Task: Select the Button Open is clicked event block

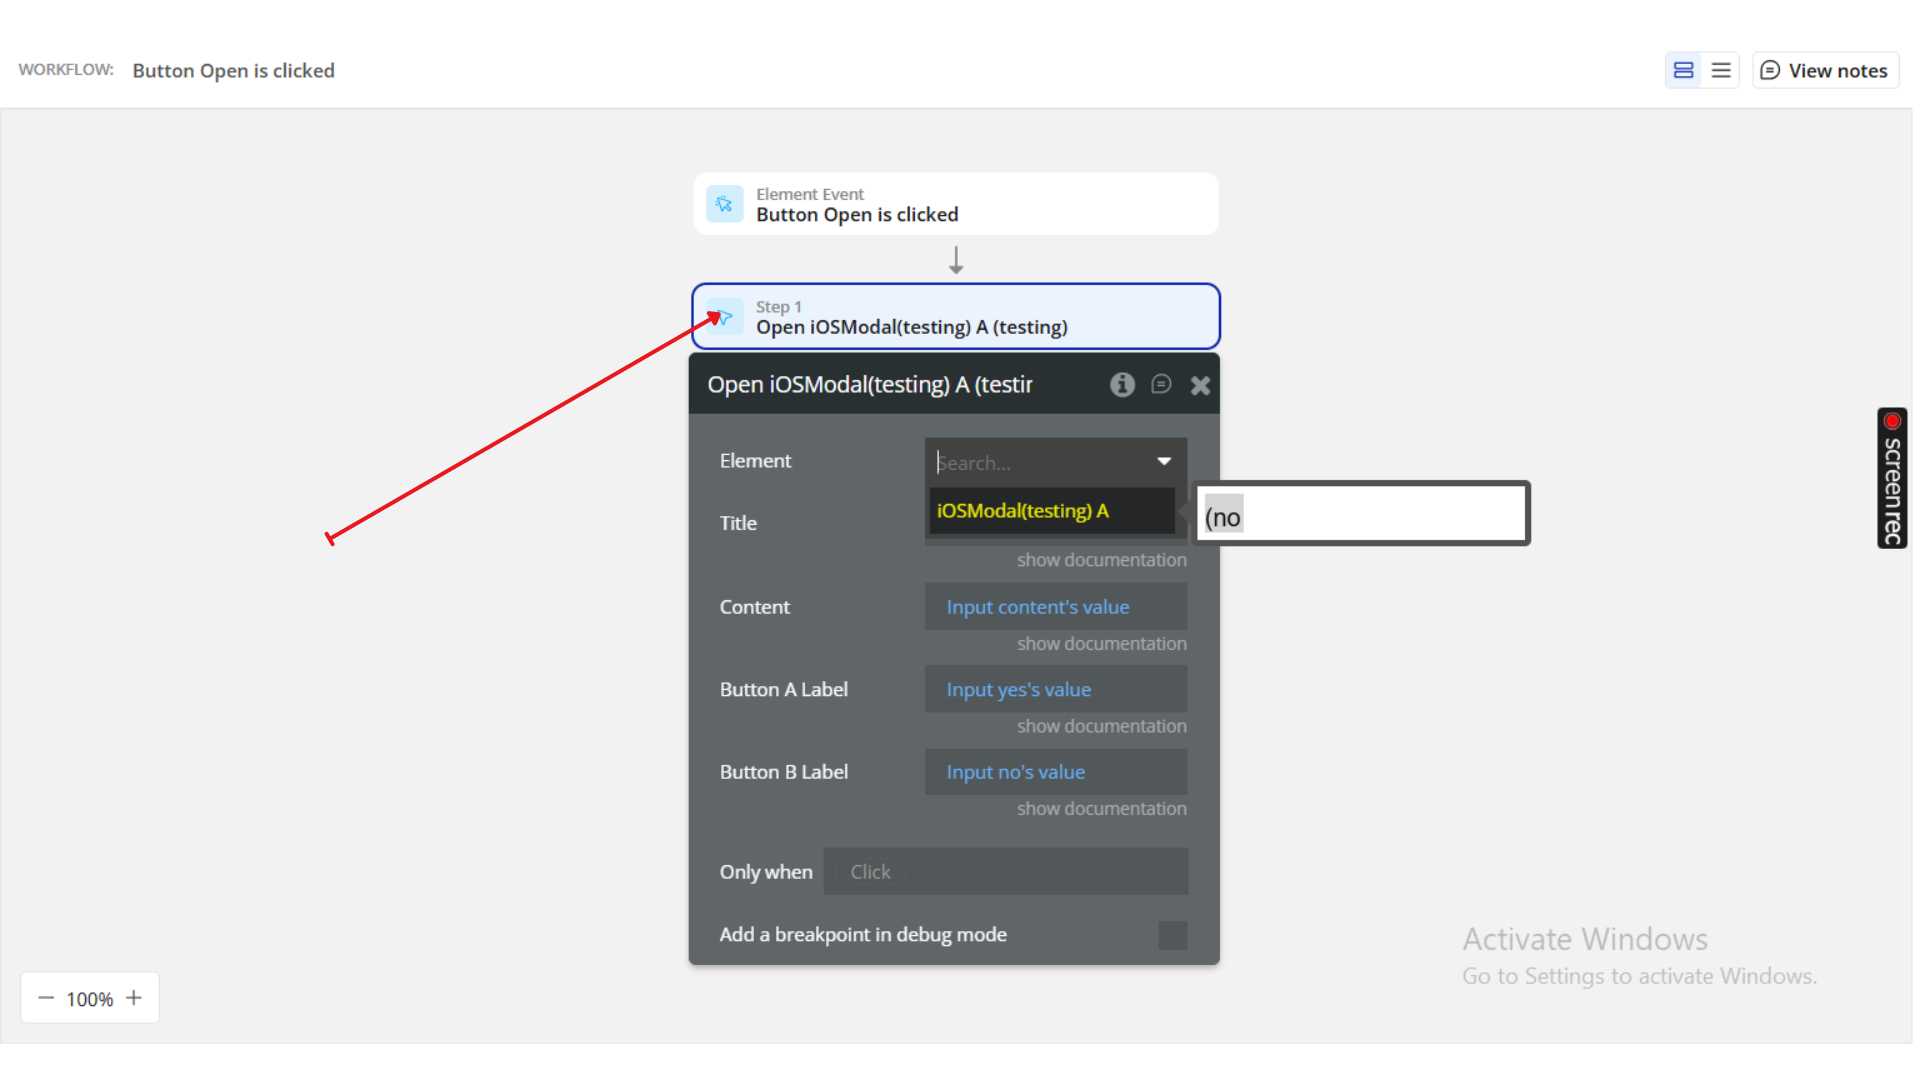Action: tap(955, 205)
